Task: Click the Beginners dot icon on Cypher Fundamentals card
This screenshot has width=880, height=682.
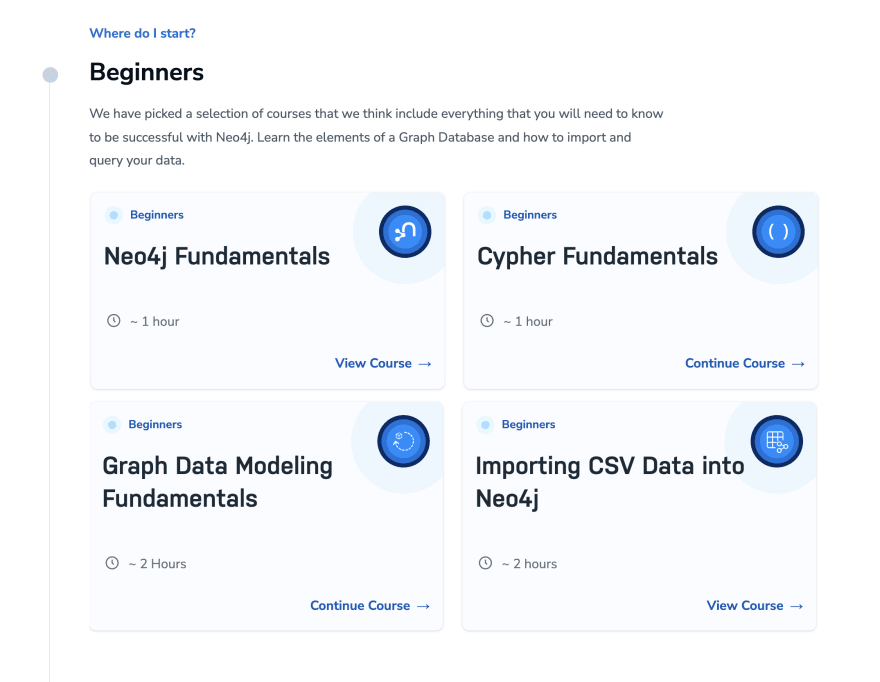Action: pyautogui.click(x=487, y=215)
